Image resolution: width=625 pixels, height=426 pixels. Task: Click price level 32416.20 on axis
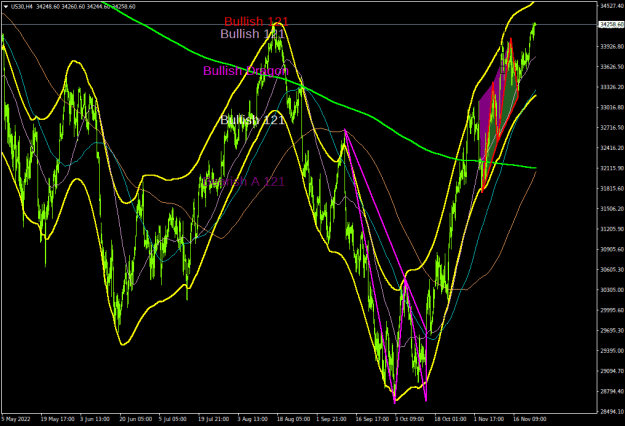[x=611, y=148]
